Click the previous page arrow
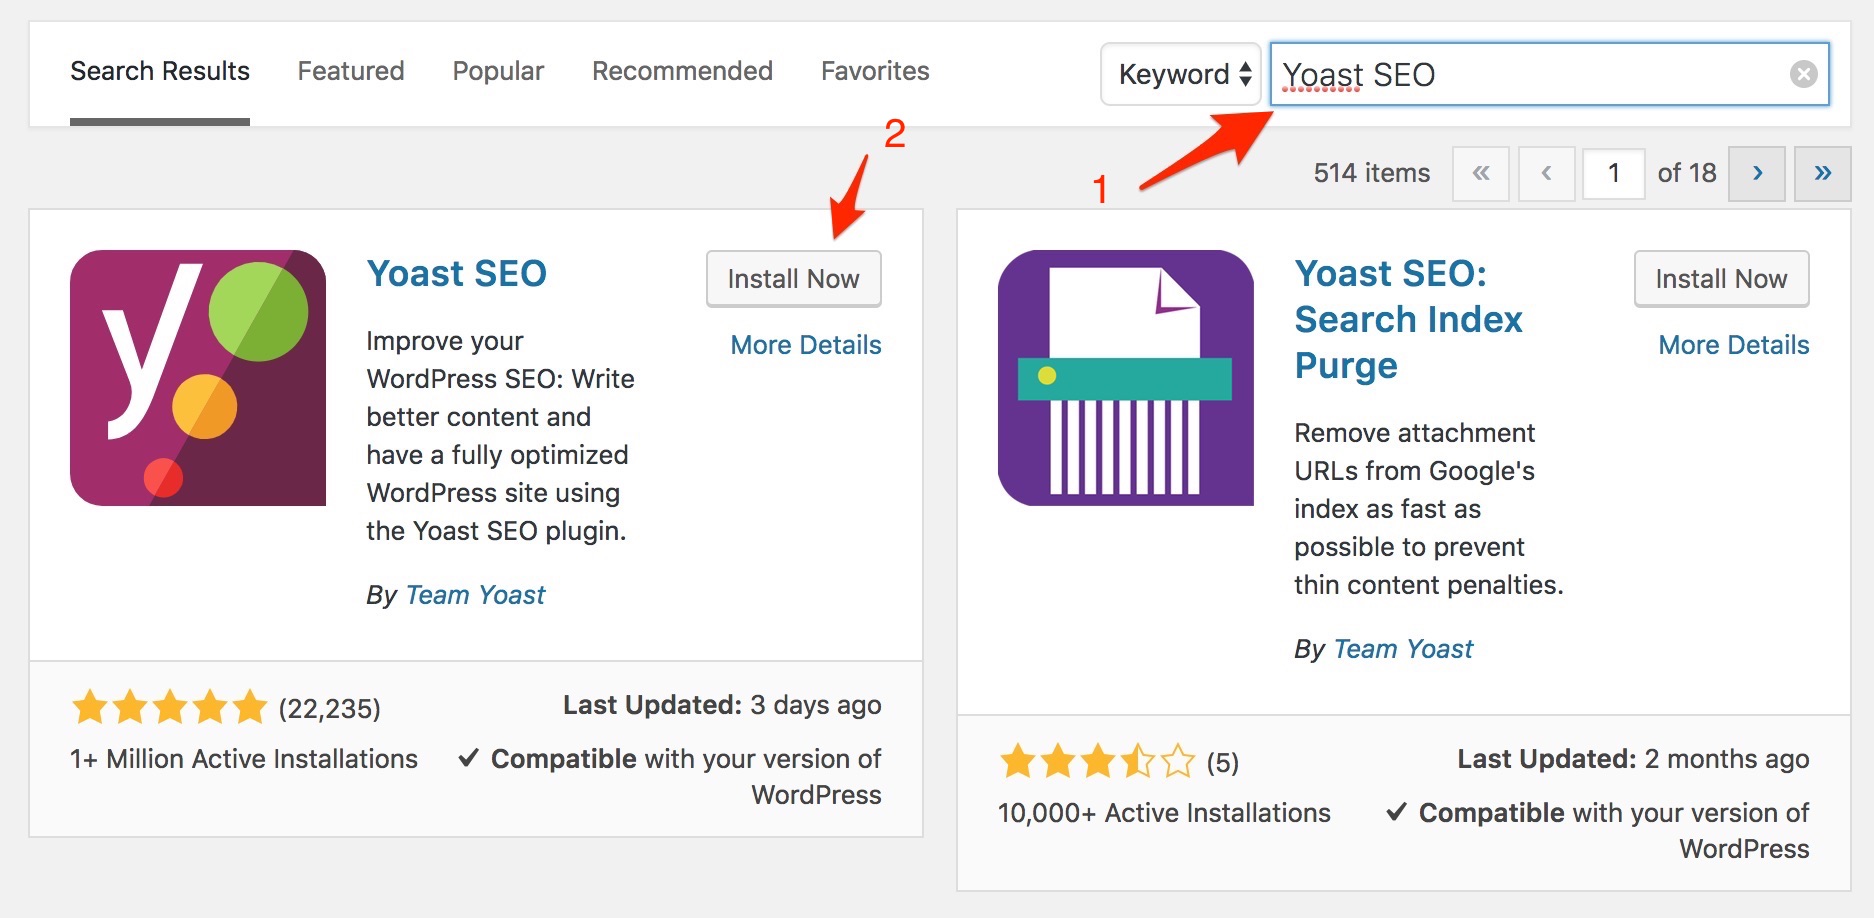 (1546, 172)
